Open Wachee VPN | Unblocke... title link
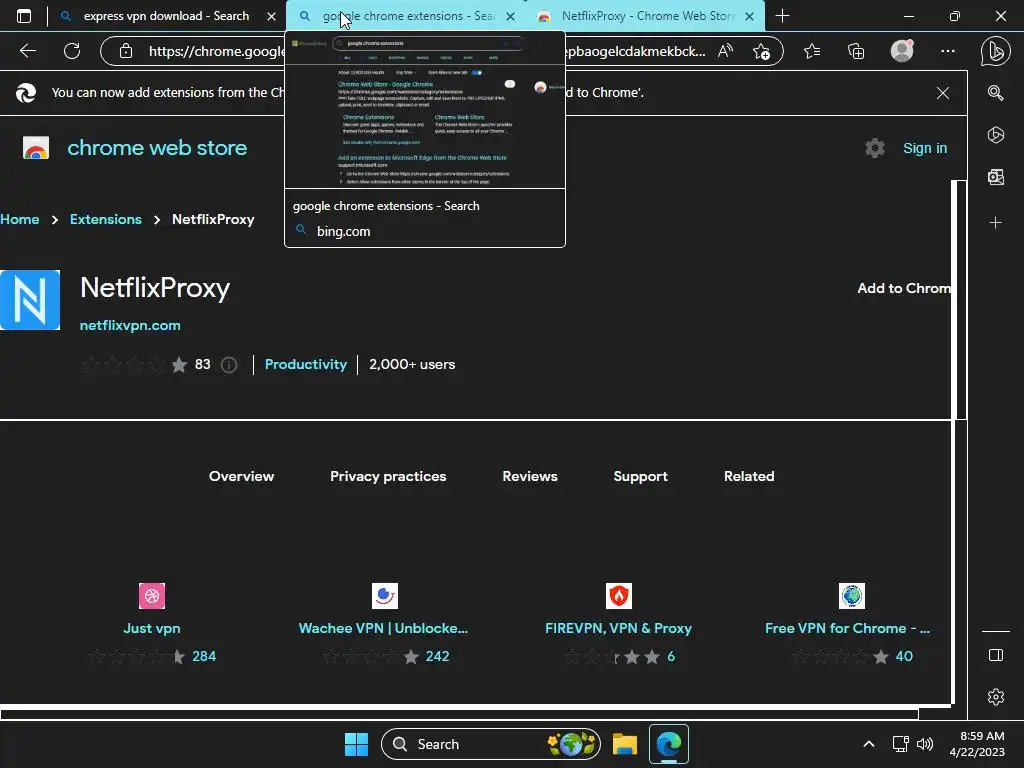Screen dimensions: 1024x768 pyautogui.click(x=383, y=628)
